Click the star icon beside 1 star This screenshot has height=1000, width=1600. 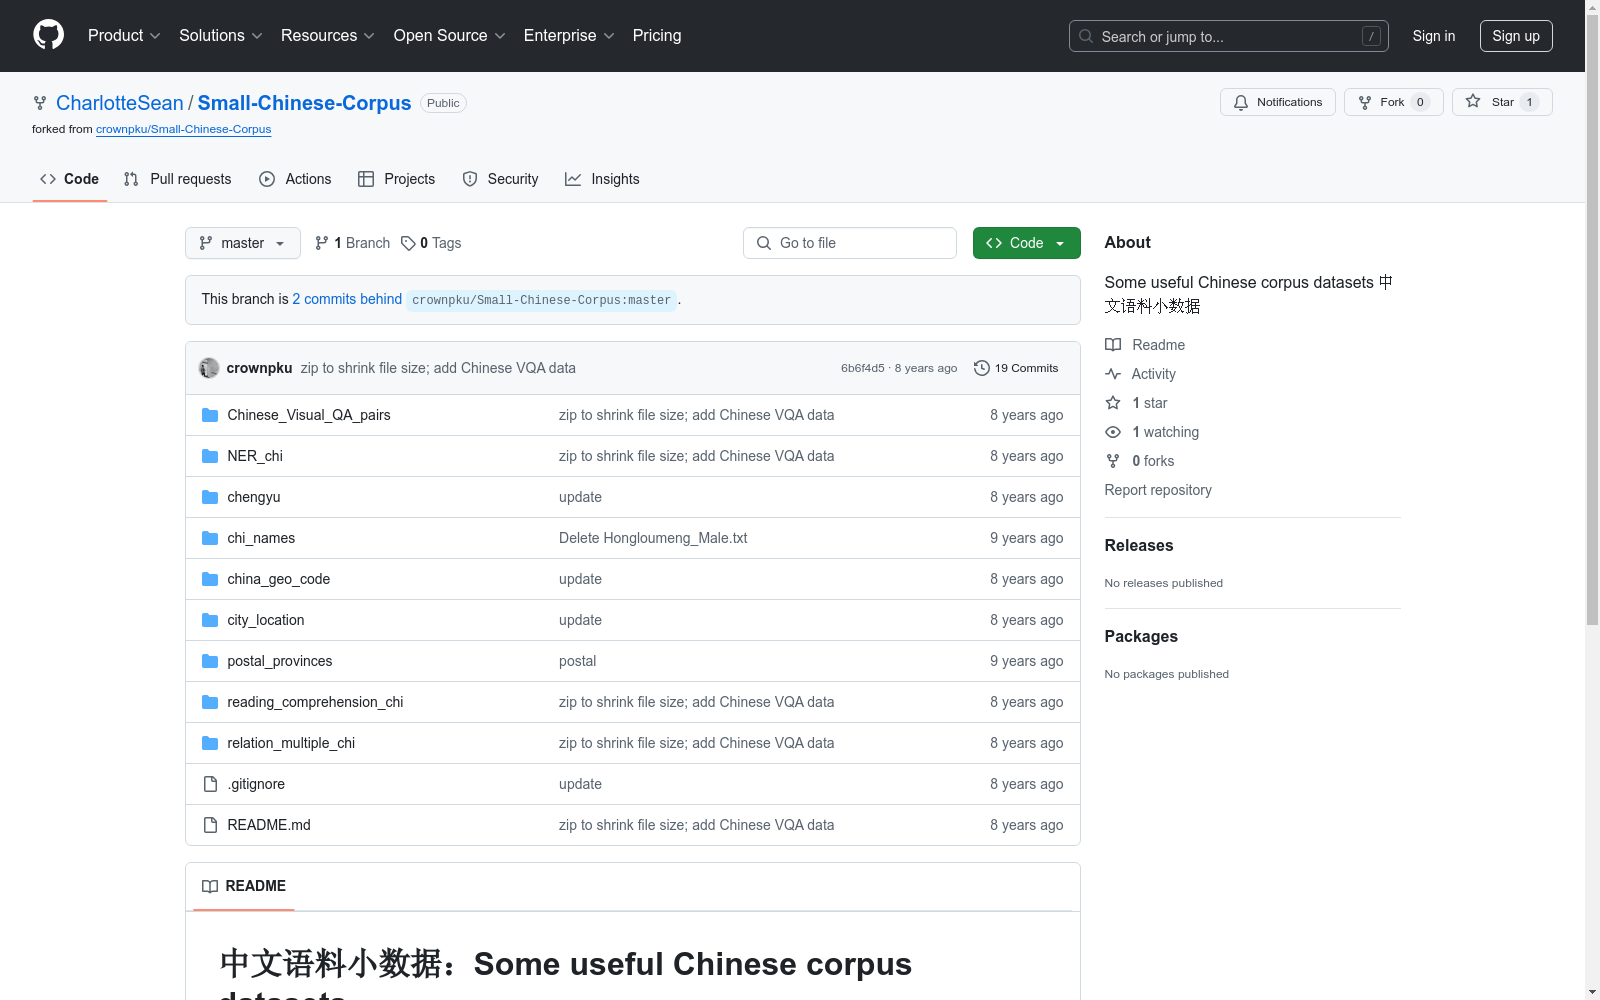coord(1113,403)
